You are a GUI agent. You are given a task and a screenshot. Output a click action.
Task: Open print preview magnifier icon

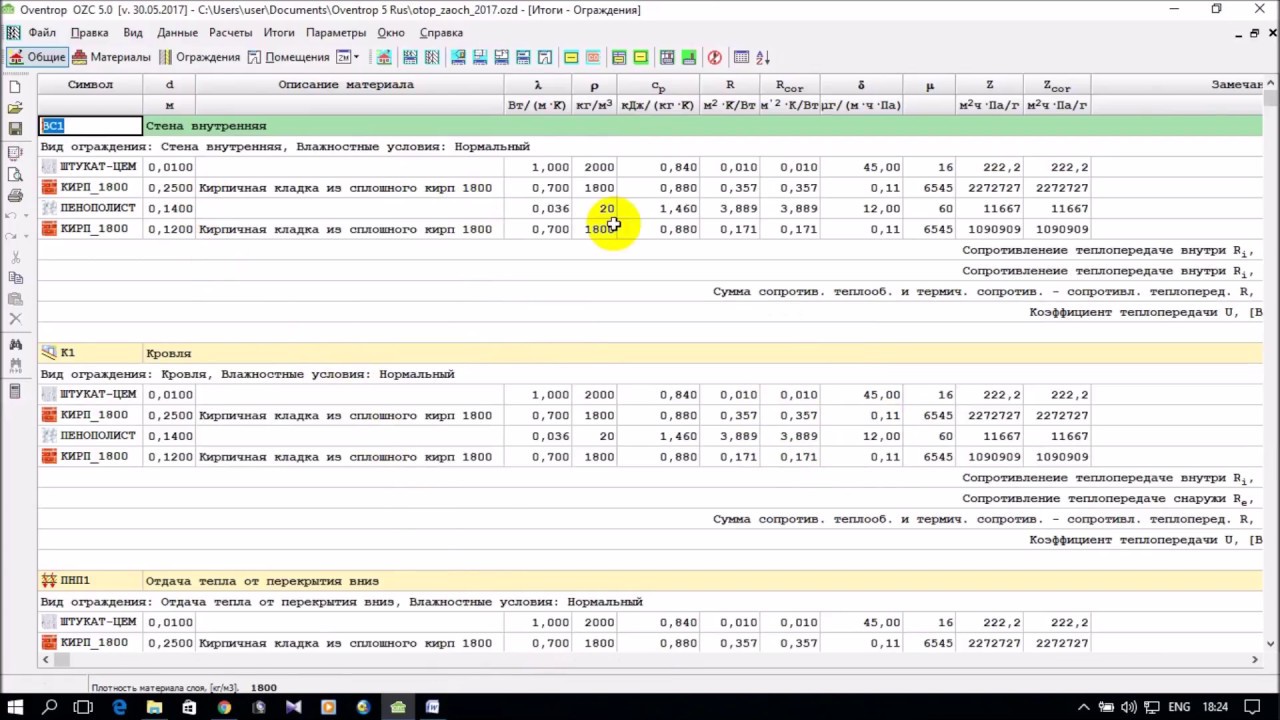15,175
